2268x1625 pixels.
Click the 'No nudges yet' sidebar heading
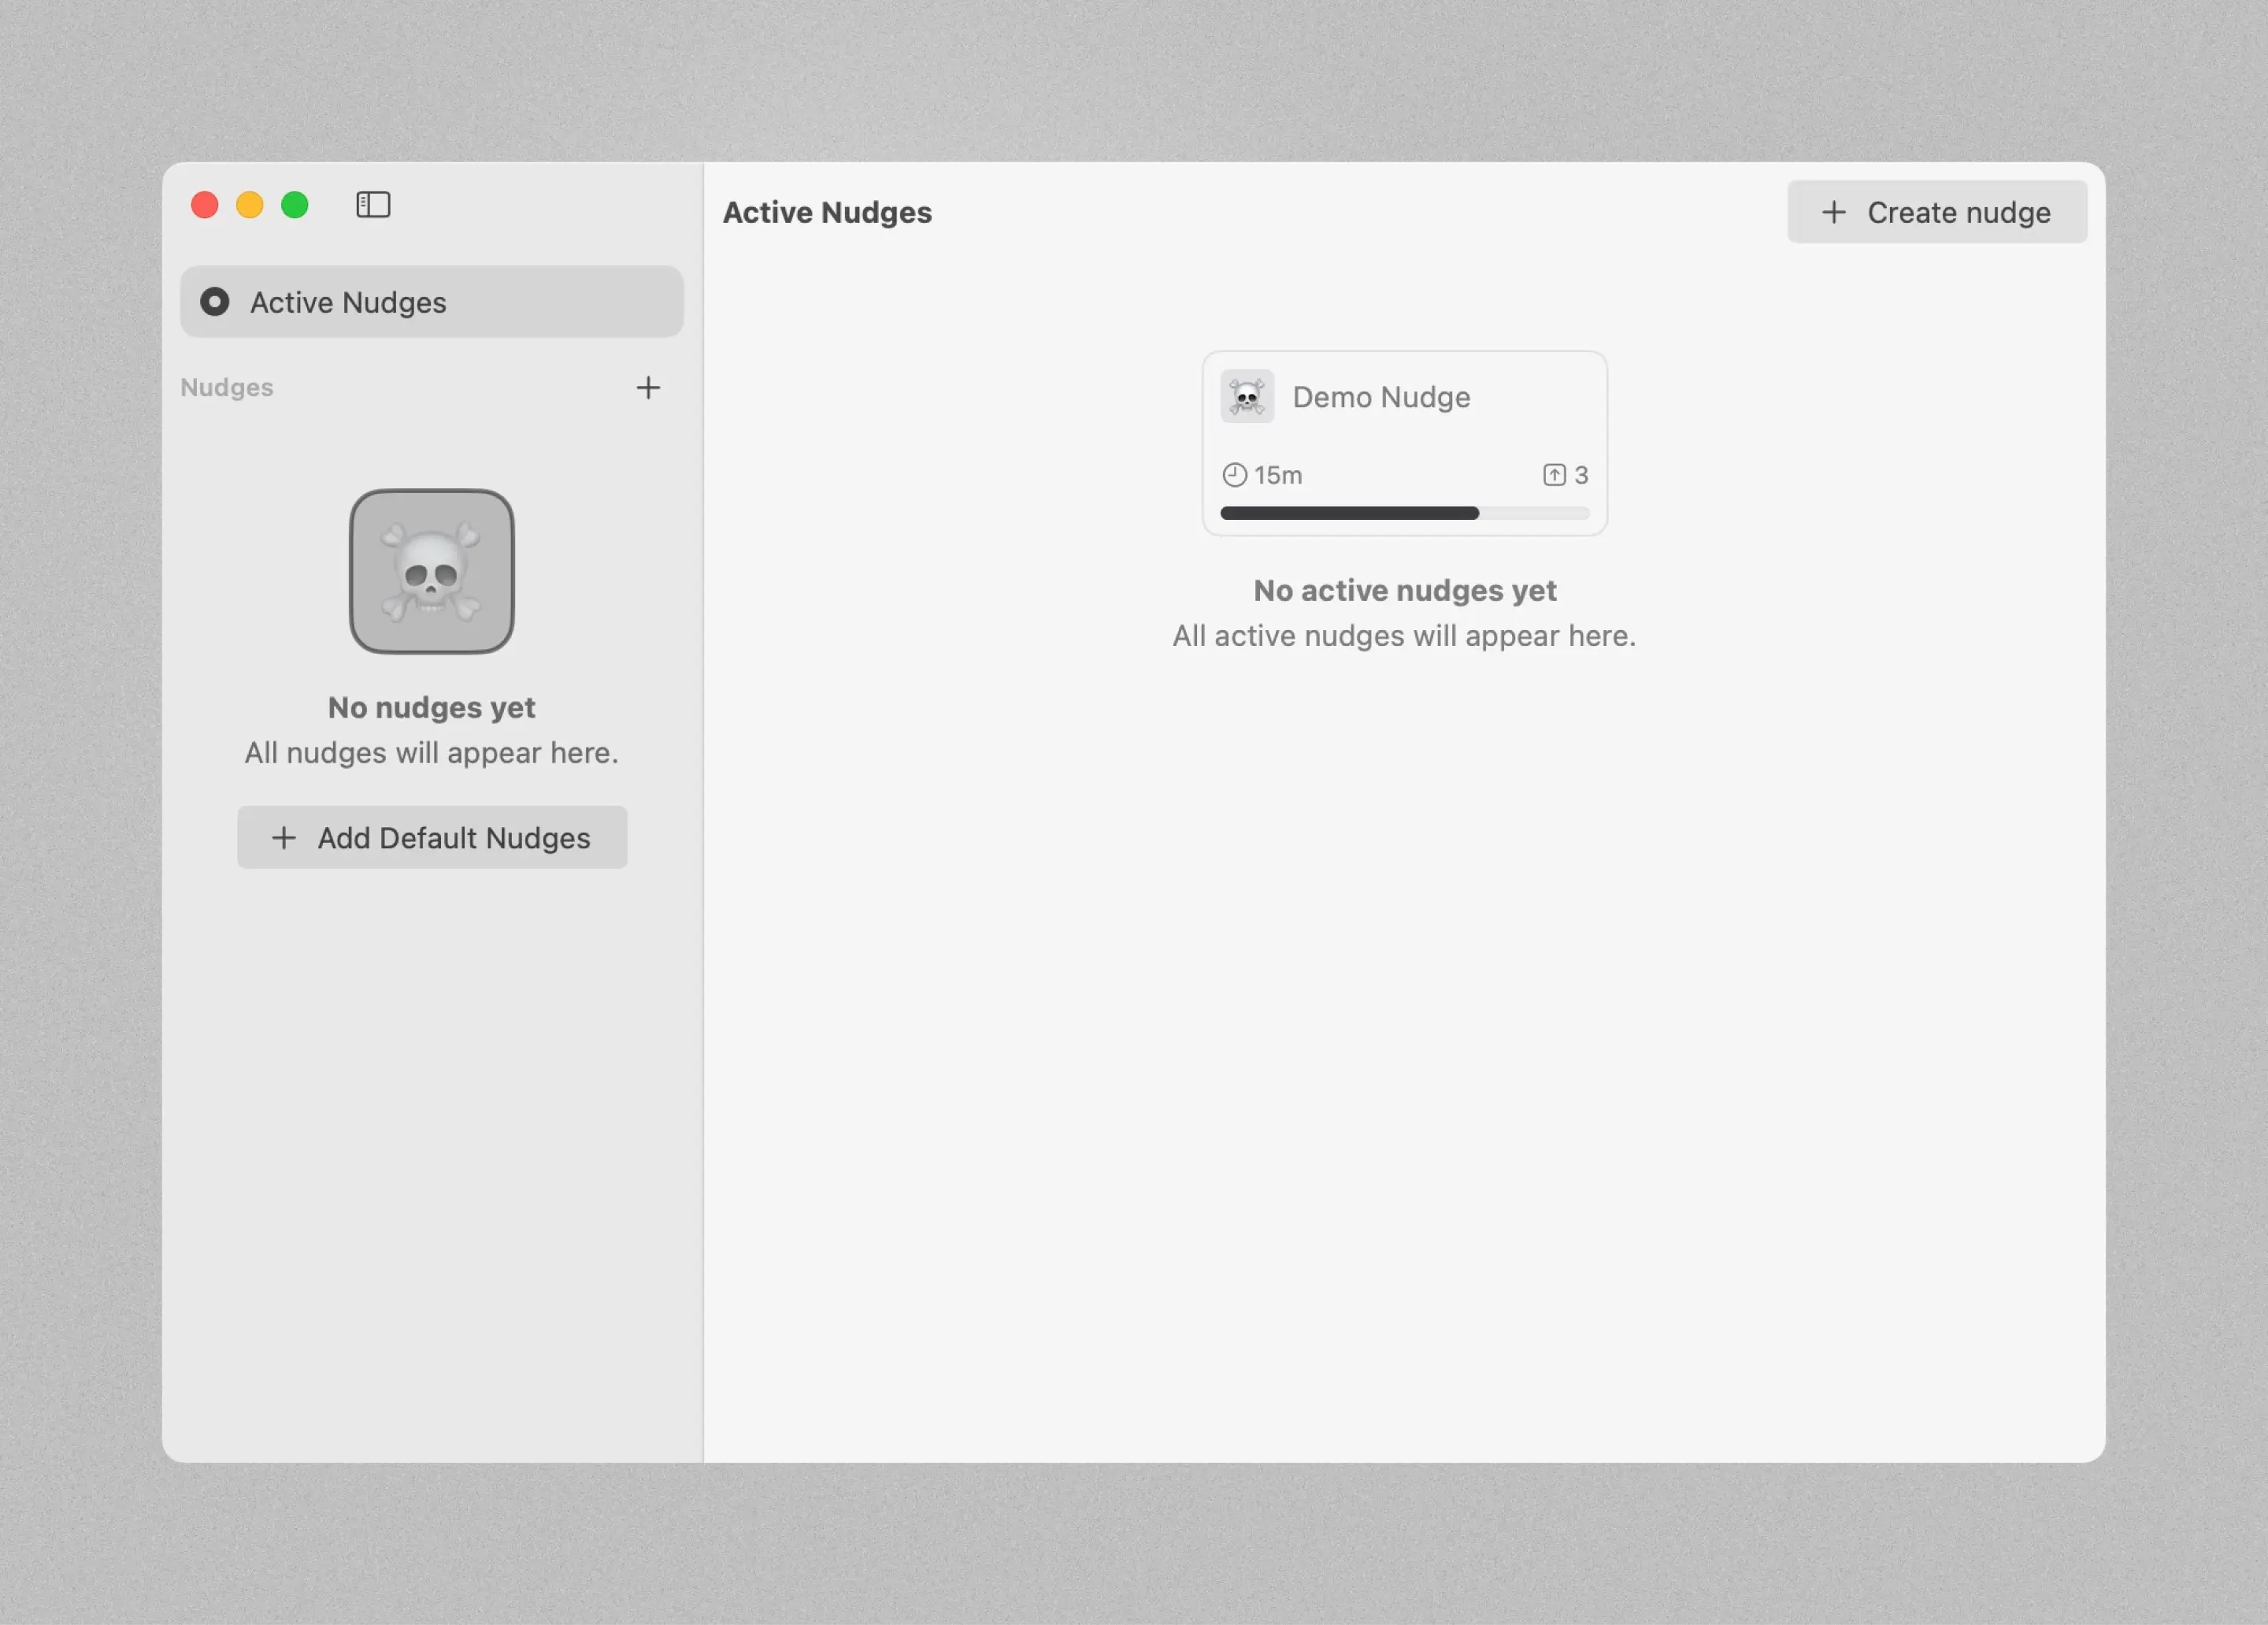(431, 708)
